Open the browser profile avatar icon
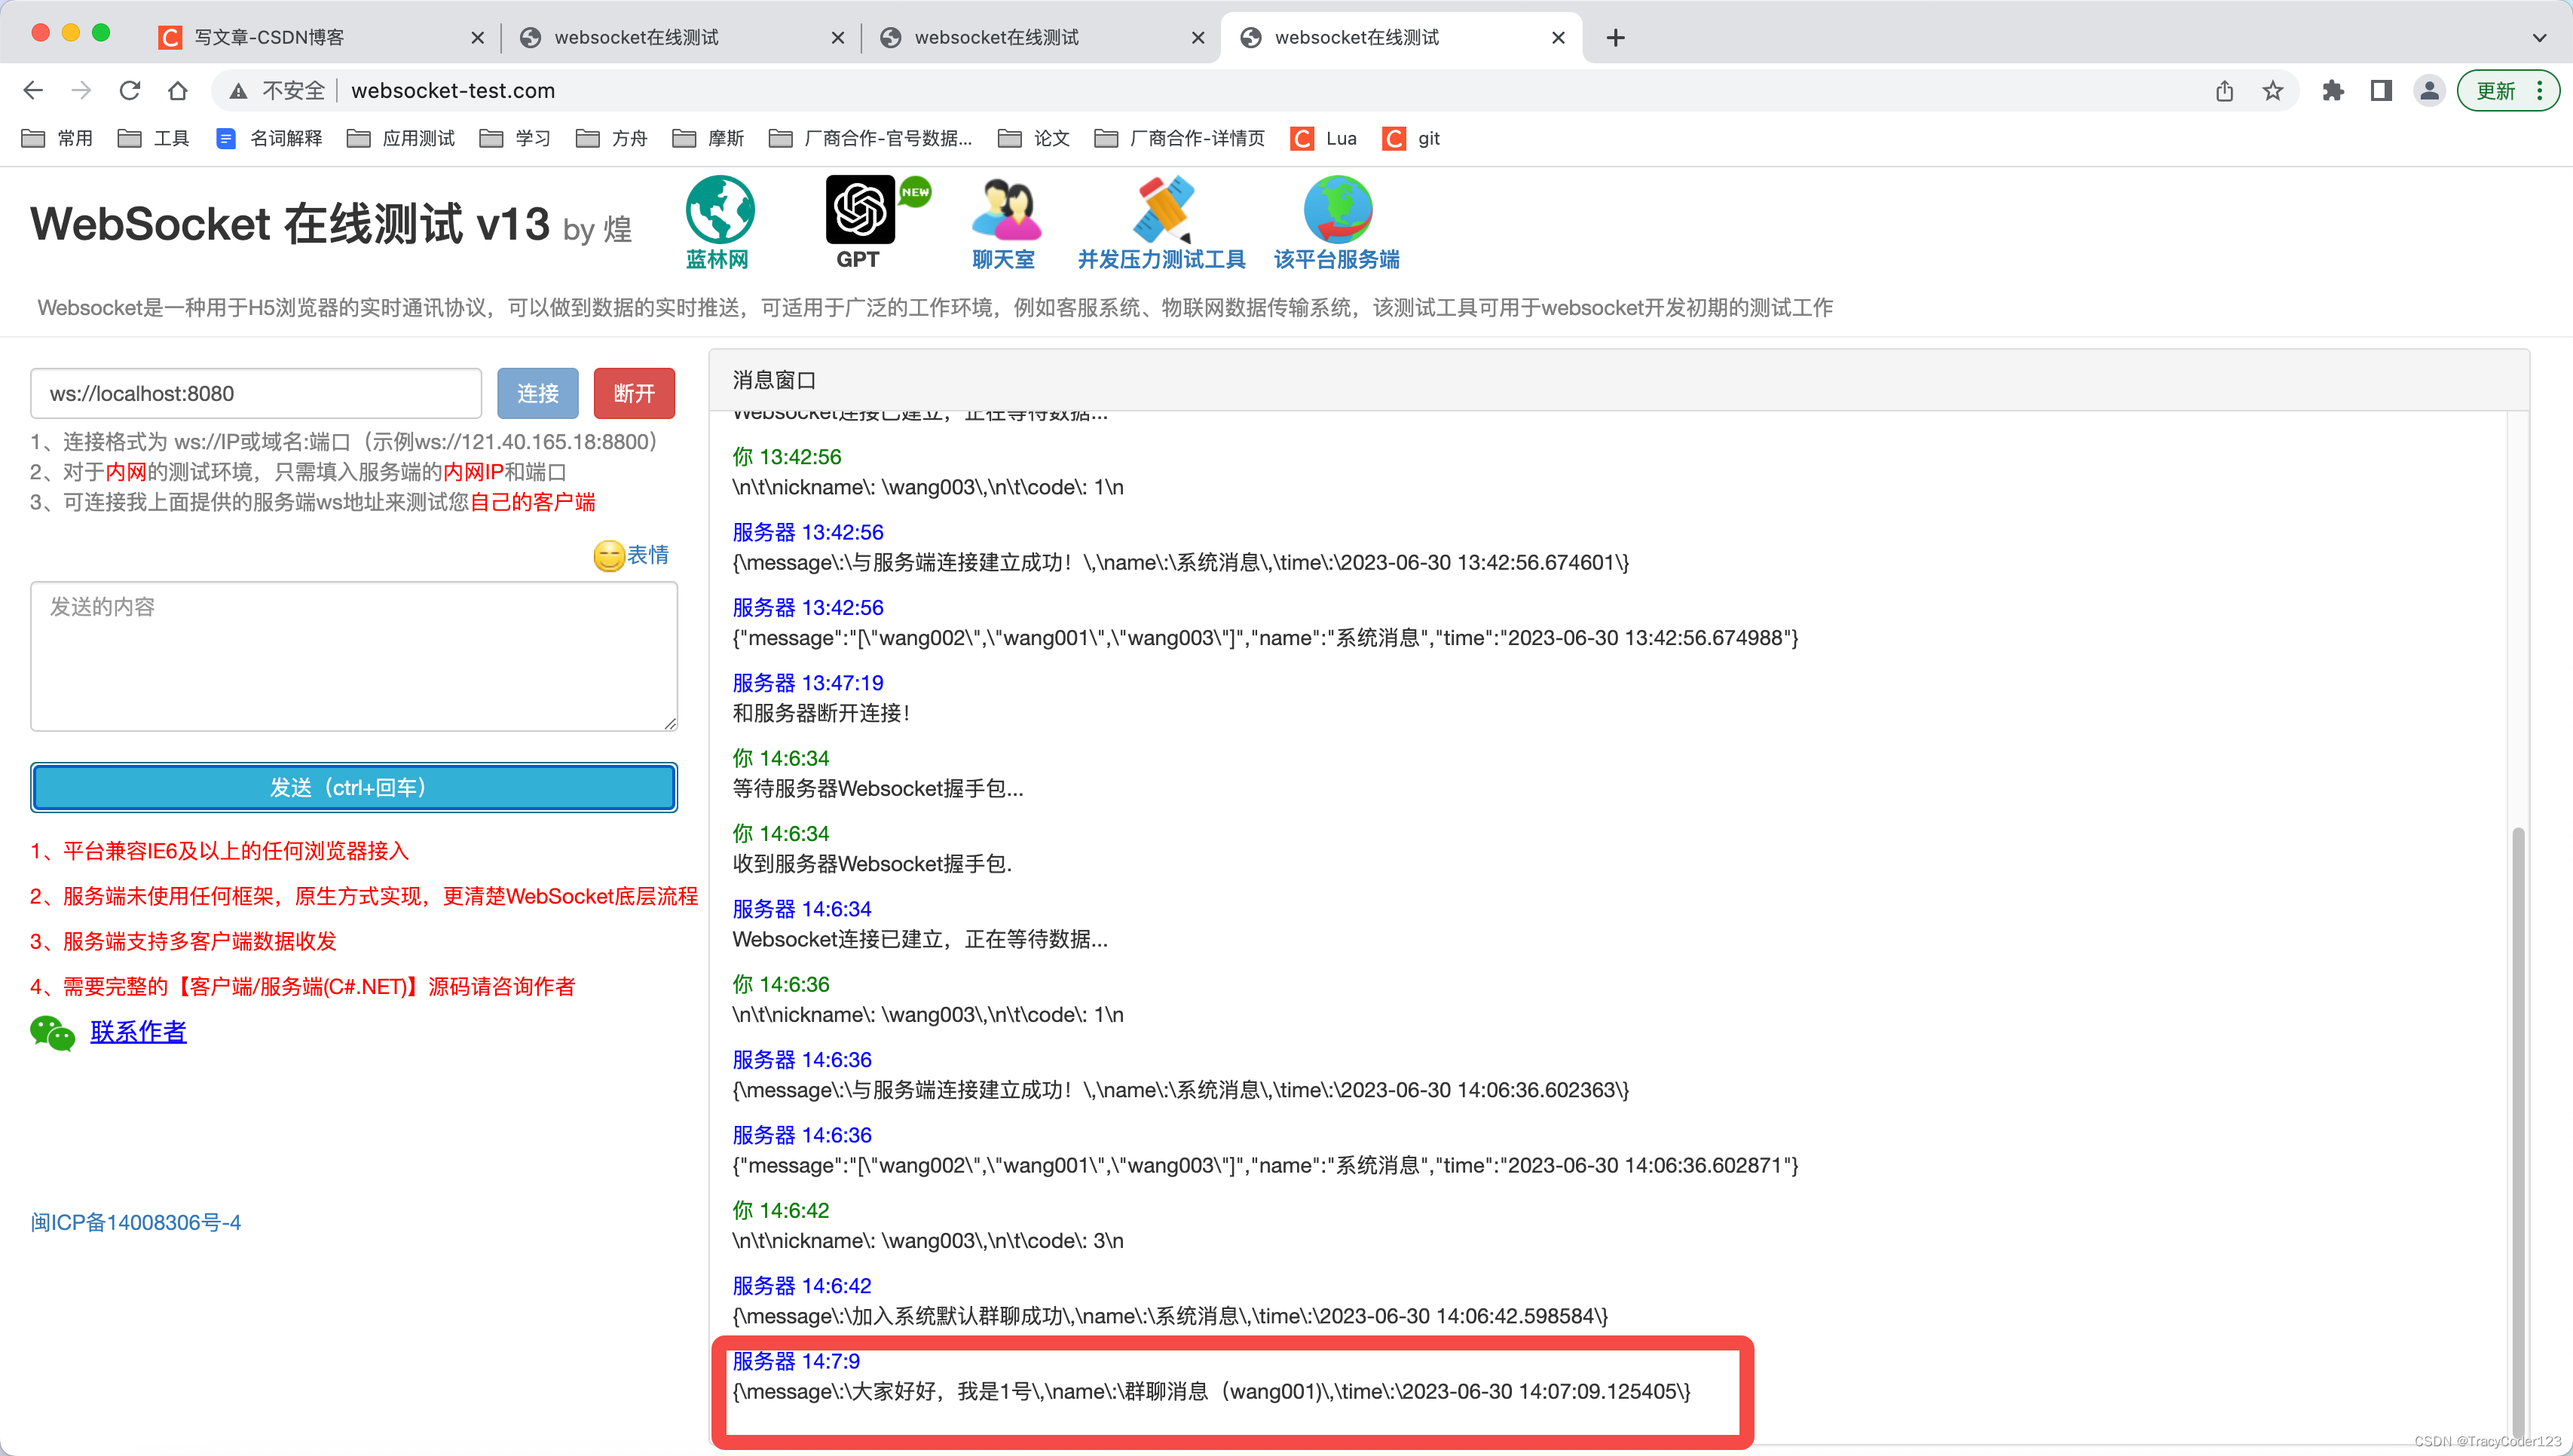 point(2428,90)
